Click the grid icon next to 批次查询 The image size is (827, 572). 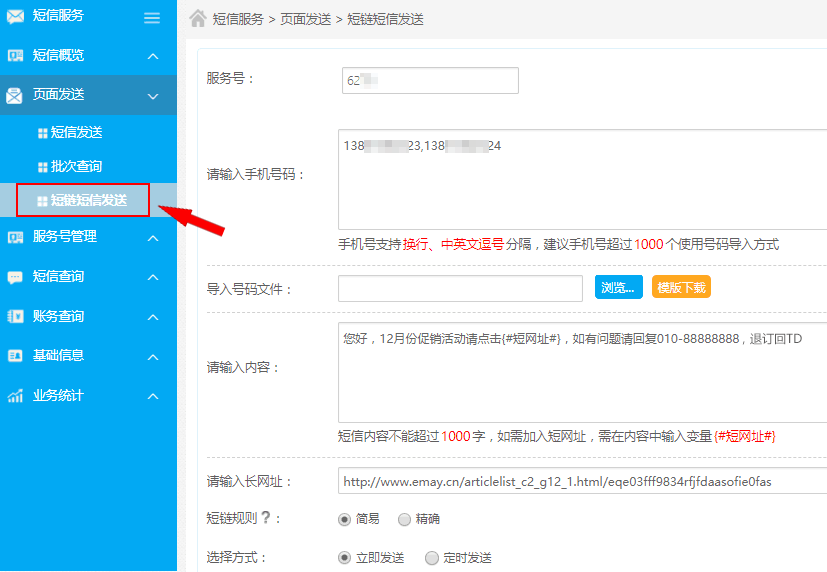point(43,167)
